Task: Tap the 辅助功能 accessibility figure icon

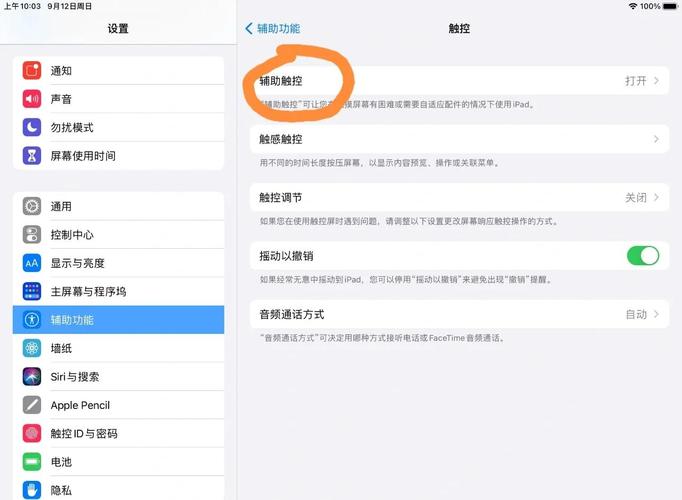Action: click(32, 320)
